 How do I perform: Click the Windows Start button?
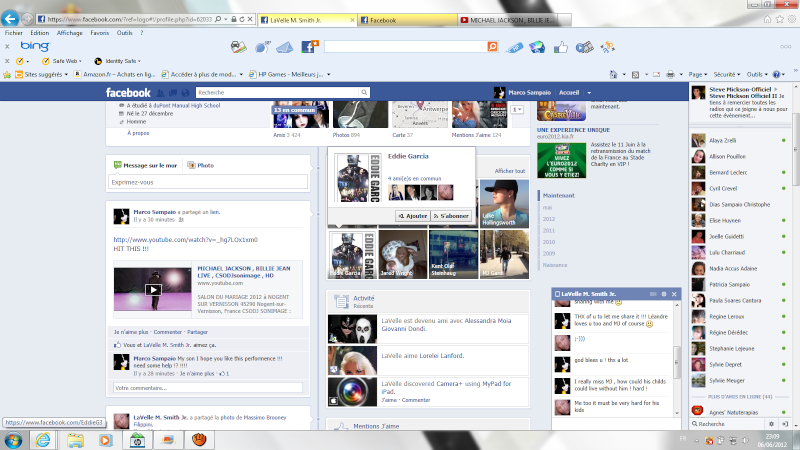coord(13,440)
